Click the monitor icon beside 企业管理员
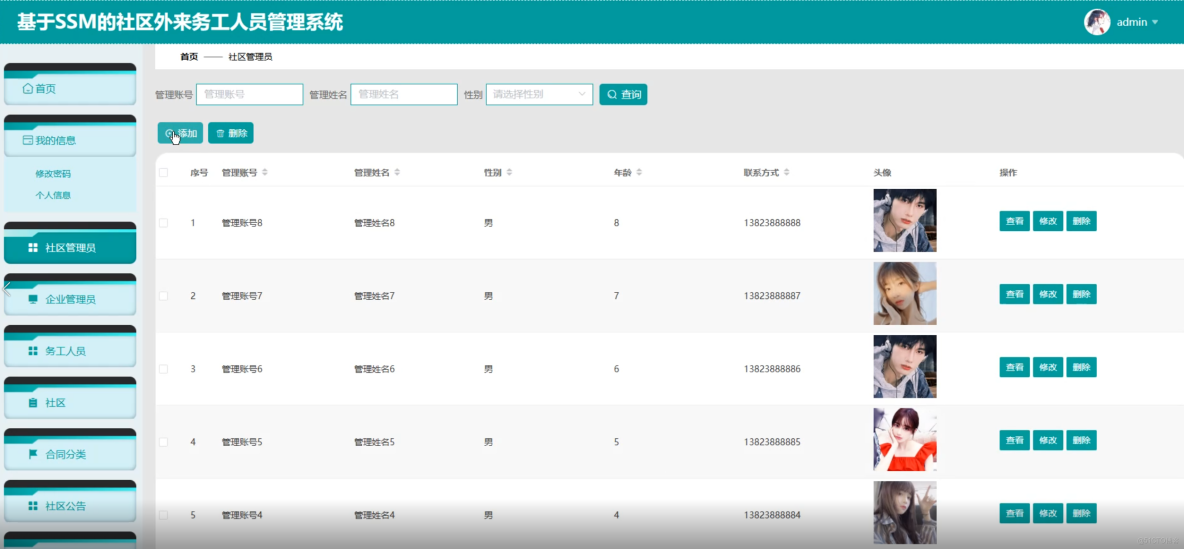Viewport: 1184px width, 549px height. [x=32, y=299]
